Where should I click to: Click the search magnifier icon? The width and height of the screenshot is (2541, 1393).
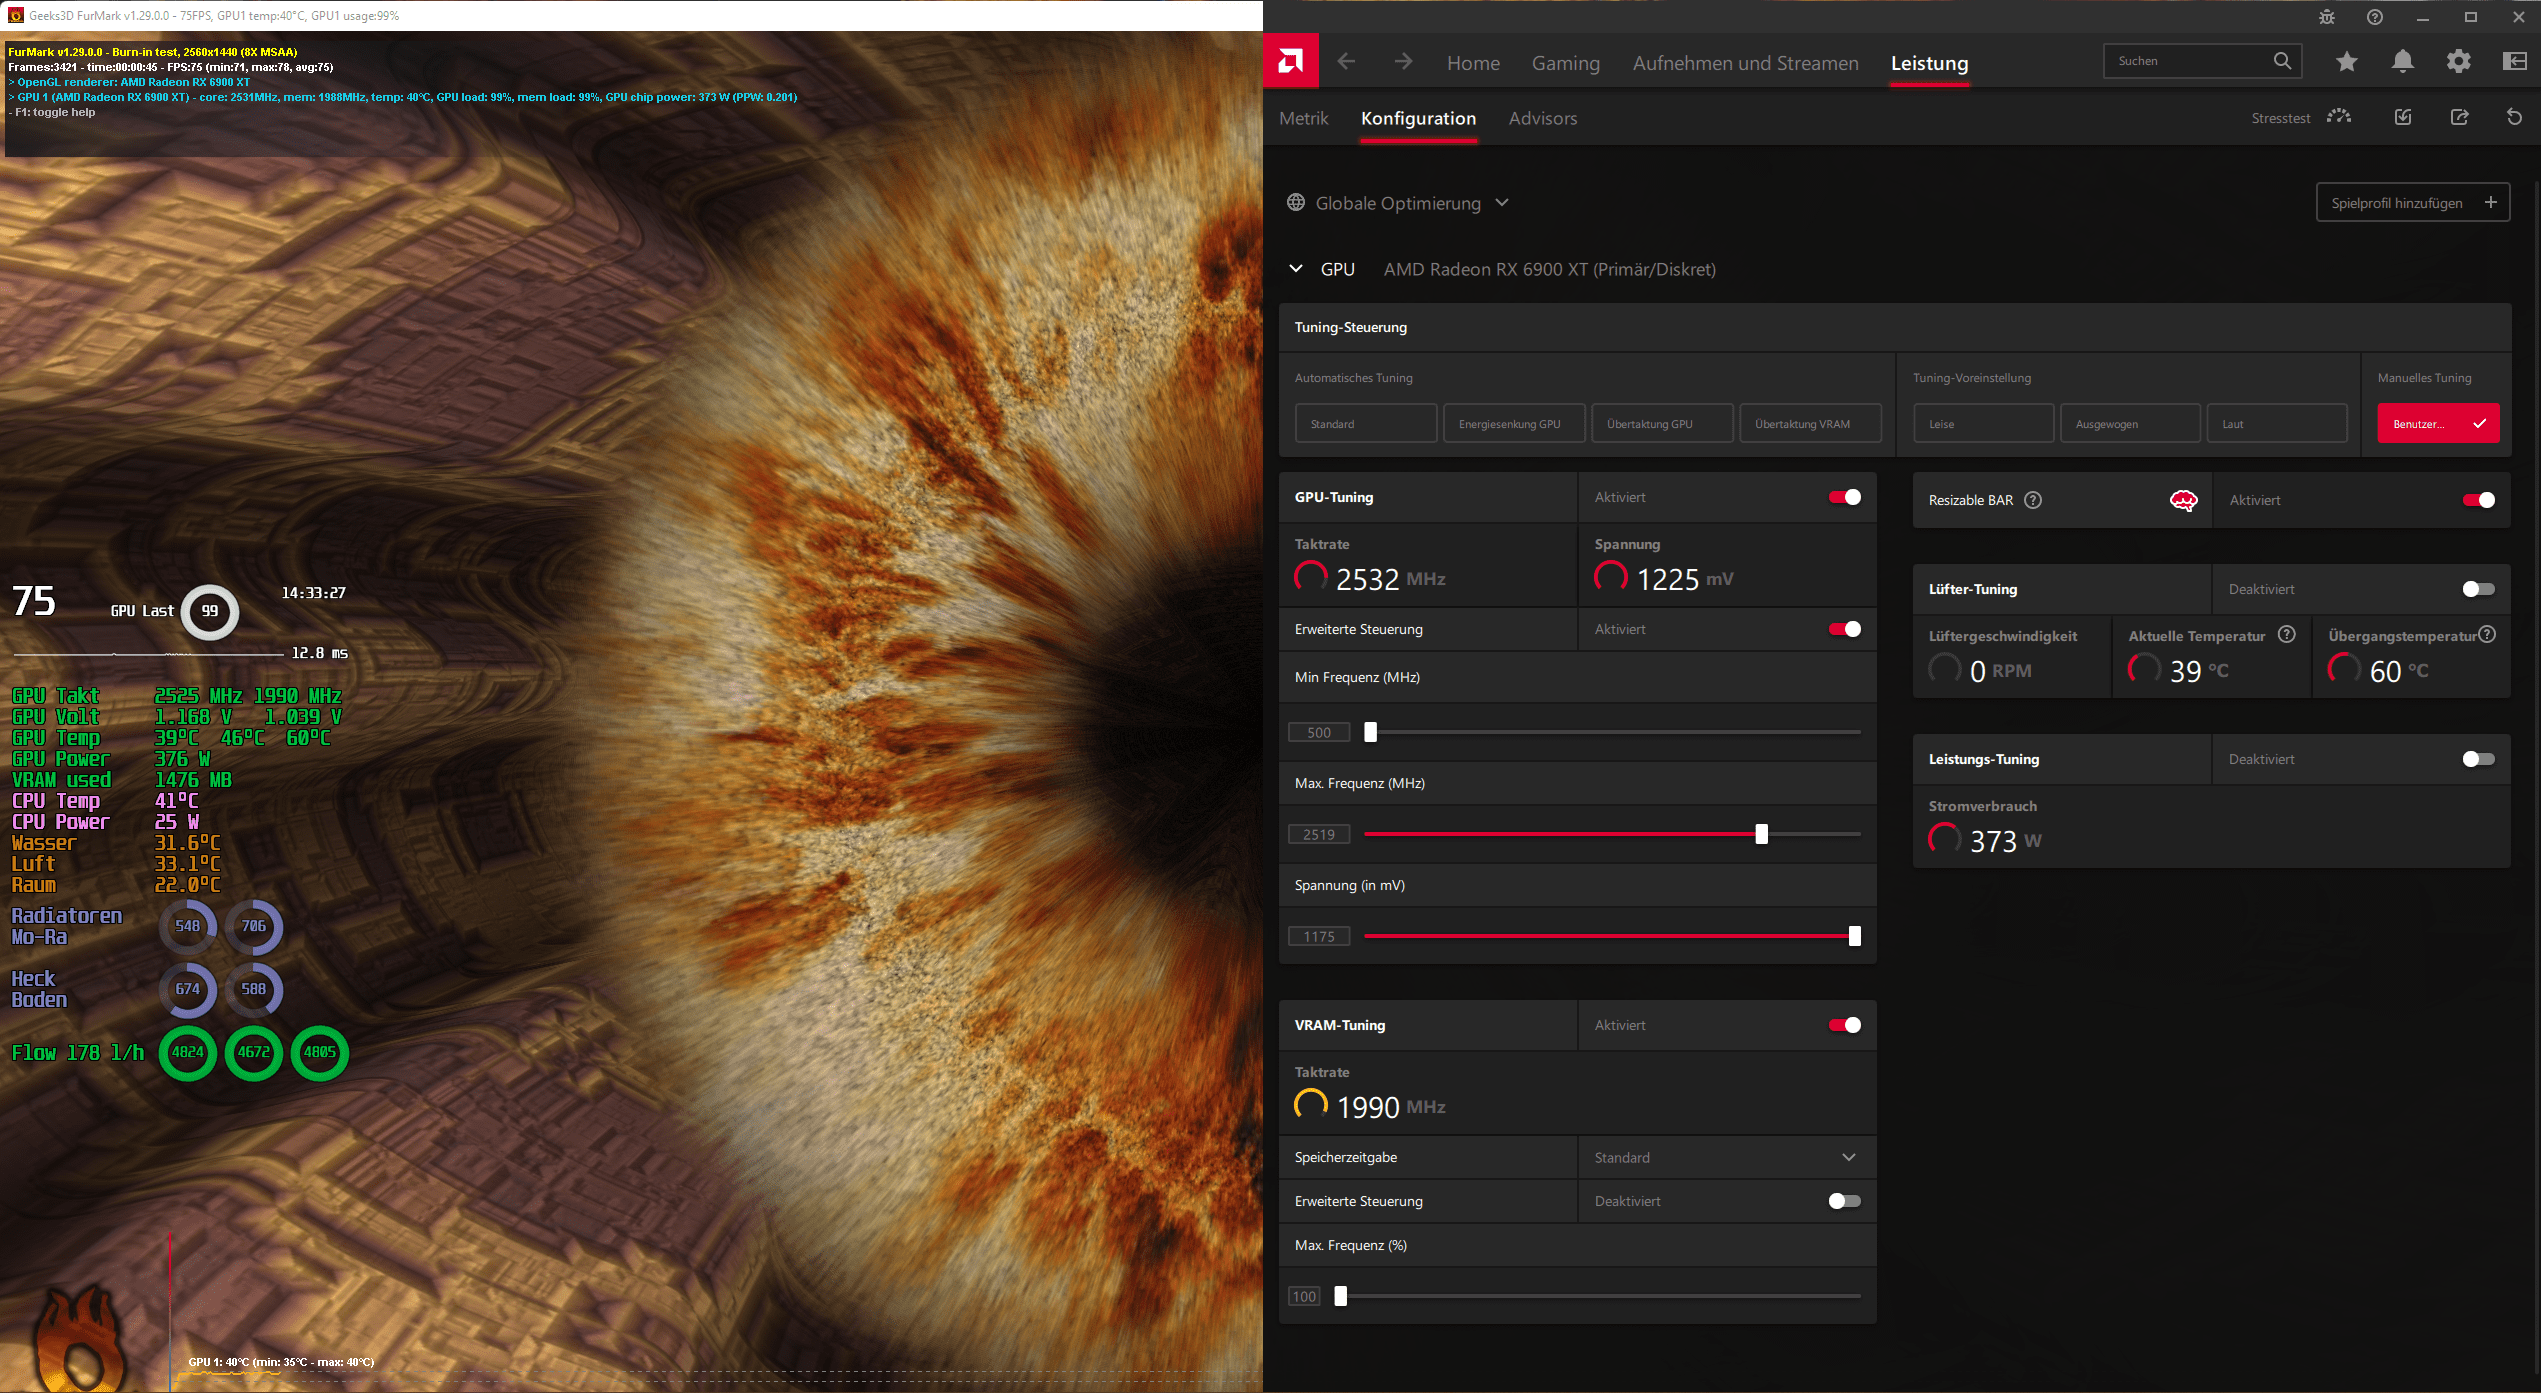(2281, 61)
